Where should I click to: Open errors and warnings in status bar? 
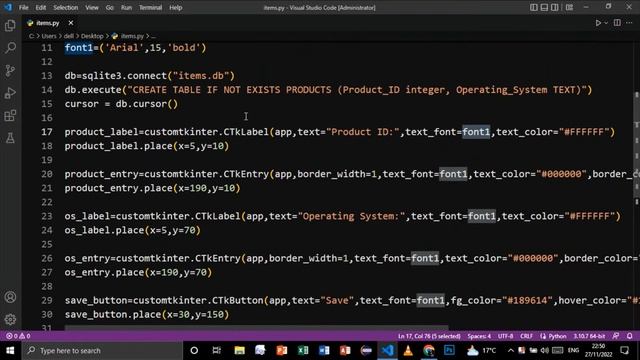coord(18,336)
